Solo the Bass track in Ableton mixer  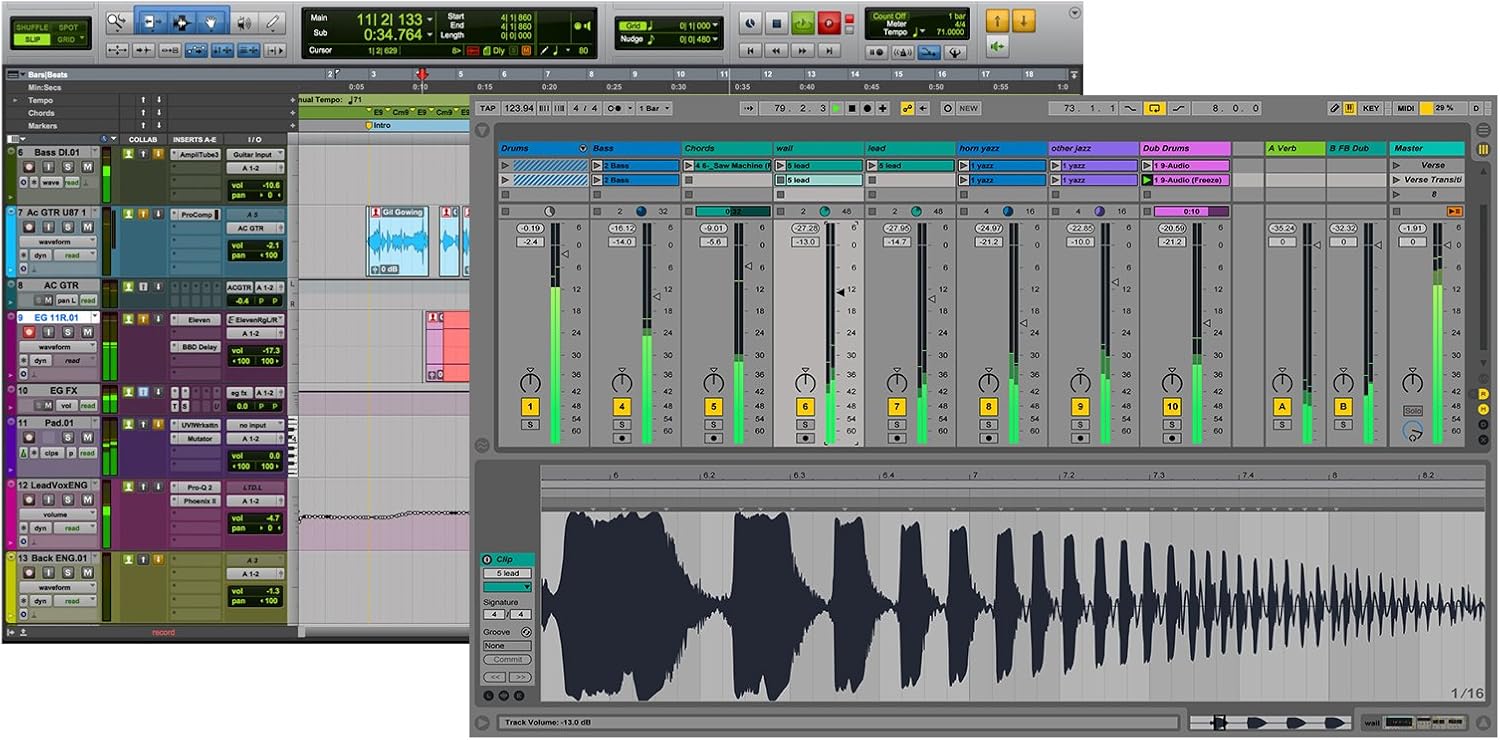coord(622,425)
